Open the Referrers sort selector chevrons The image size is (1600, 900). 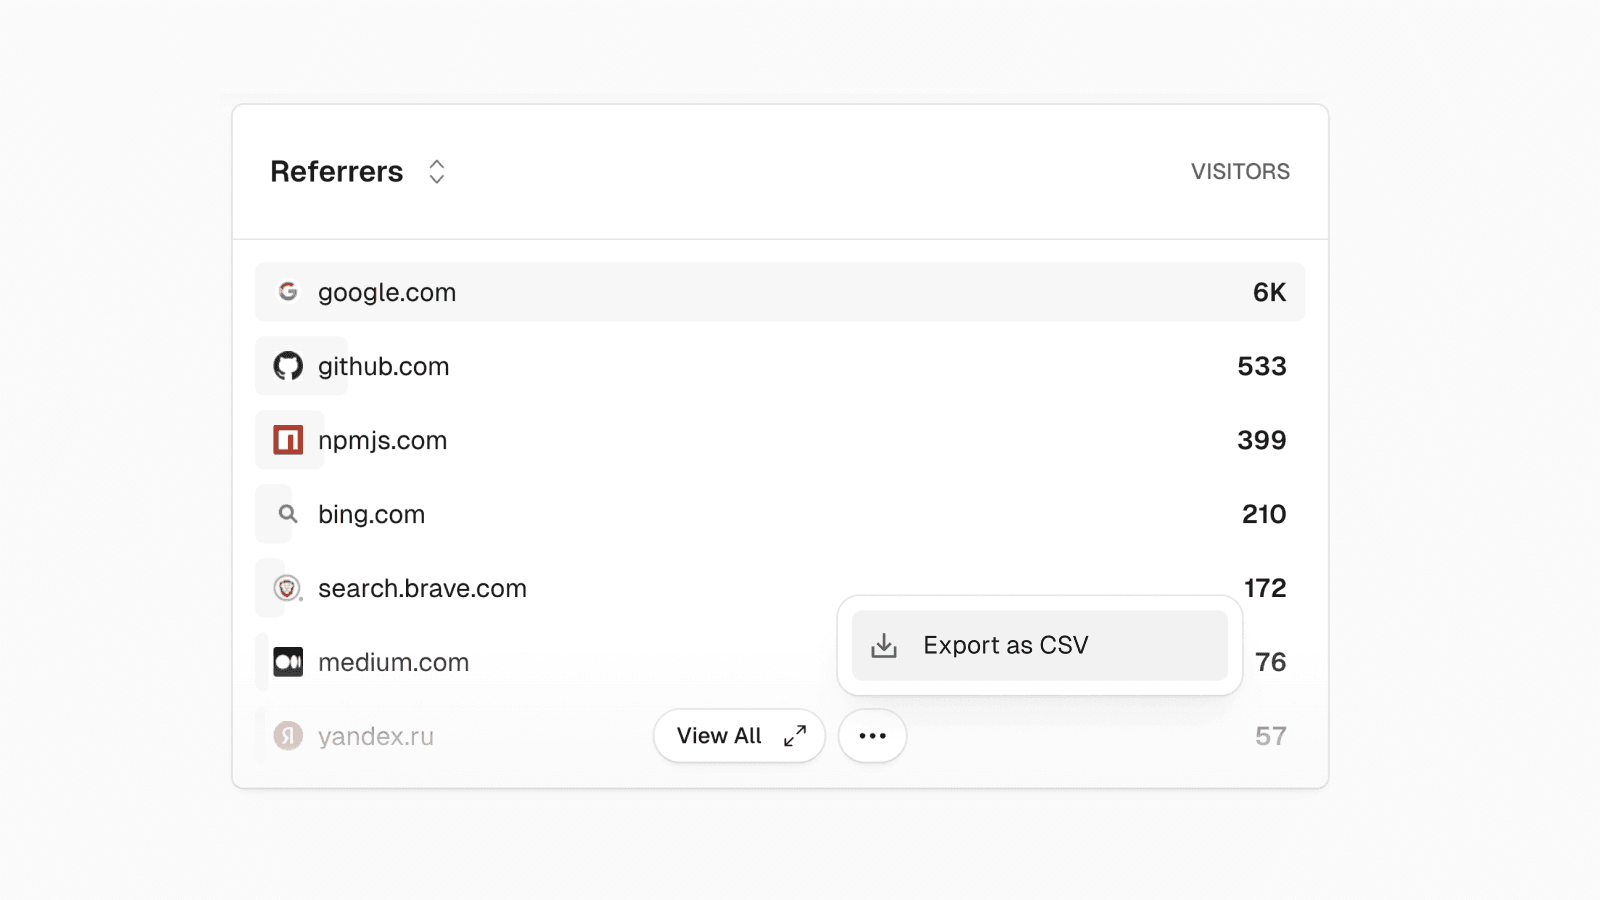[x=437, y=172]
